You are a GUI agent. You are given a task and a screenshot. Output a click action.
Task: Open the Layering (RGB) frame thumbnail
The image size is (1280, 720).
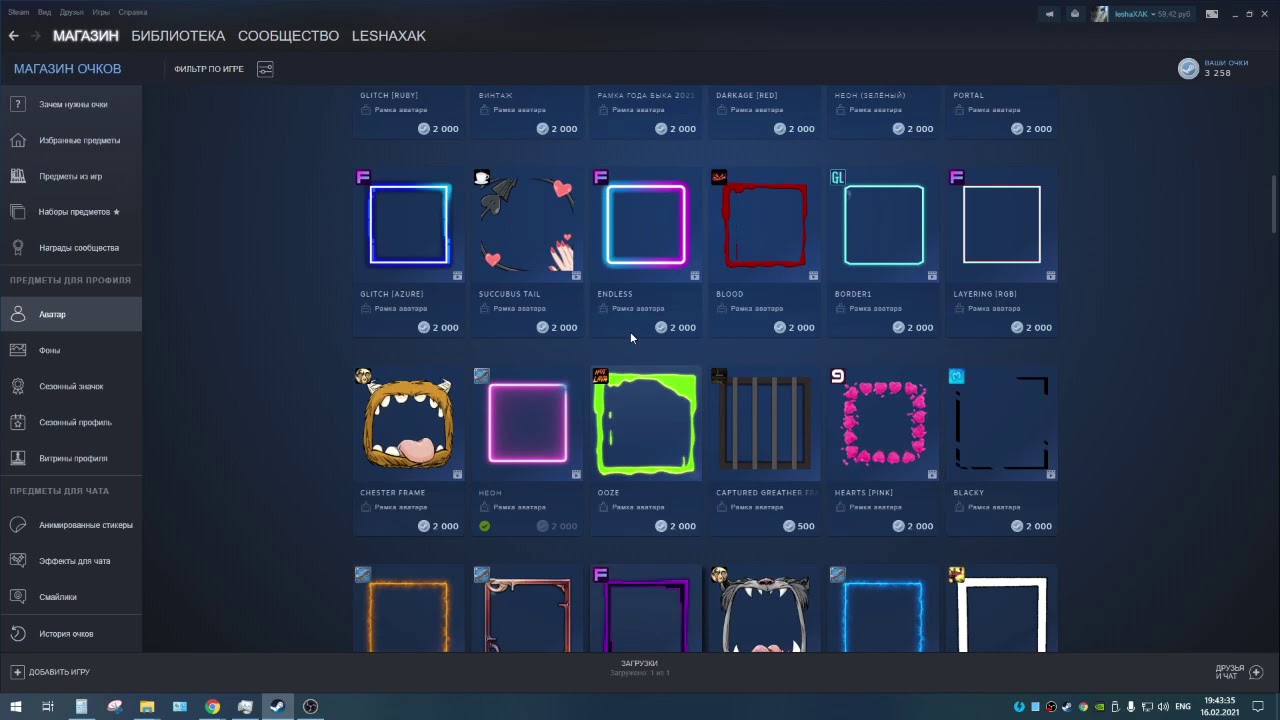(1002, 224)
